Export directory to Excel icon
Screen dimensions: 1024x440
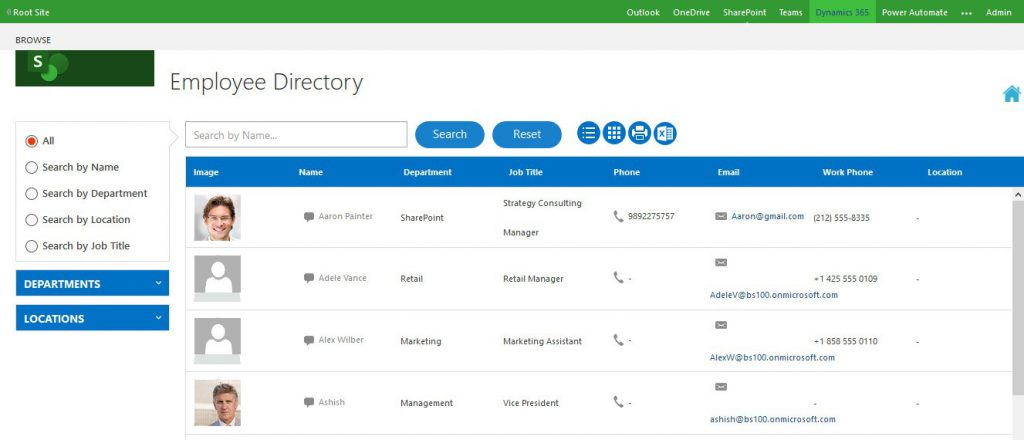(665, 133)
